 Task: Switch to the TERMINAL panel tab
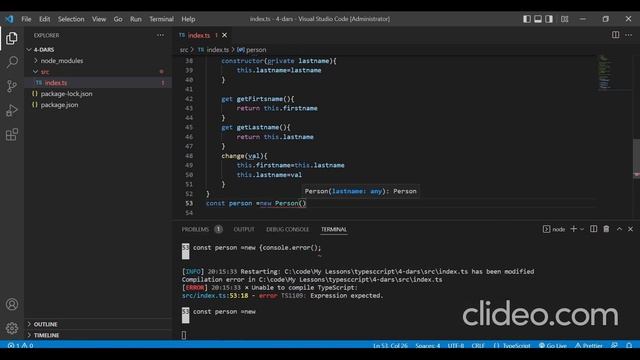point(333,229)
